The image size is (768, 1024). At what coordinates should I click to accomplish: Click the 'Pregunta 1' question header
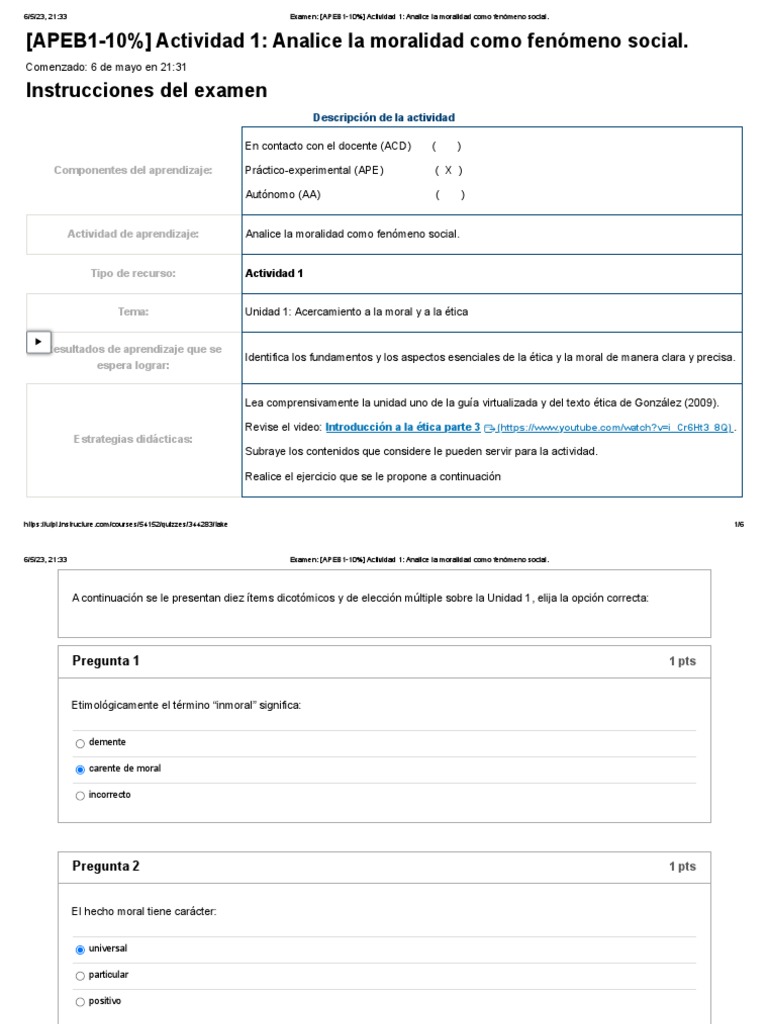click(x=106, y=661)
